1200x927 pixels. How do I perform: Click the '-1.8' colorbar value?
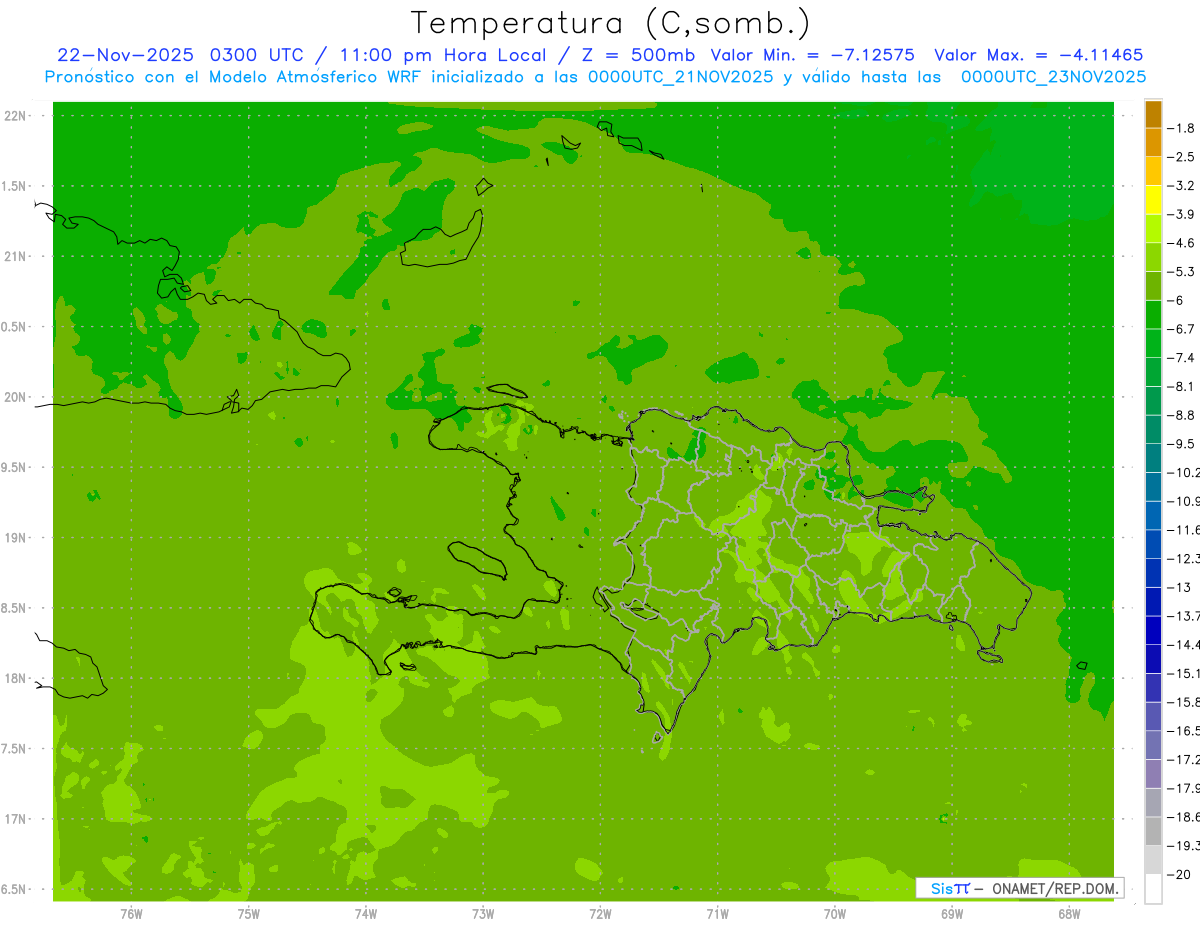[1182, 128]
